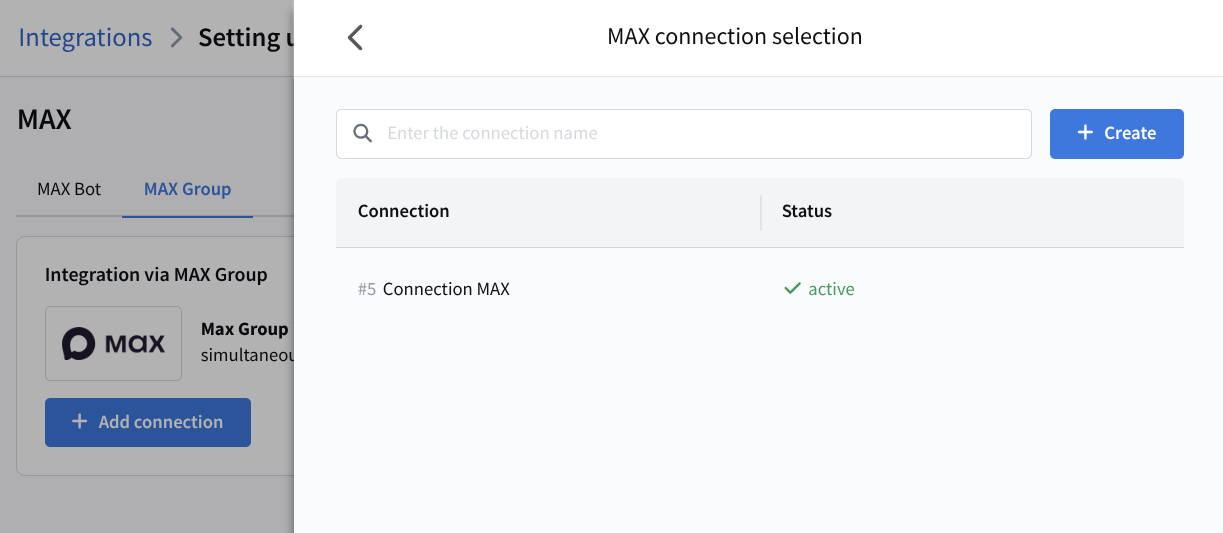Click the MAX connection selection title
Screen dimensions: 1223x533
click(734, 37)
